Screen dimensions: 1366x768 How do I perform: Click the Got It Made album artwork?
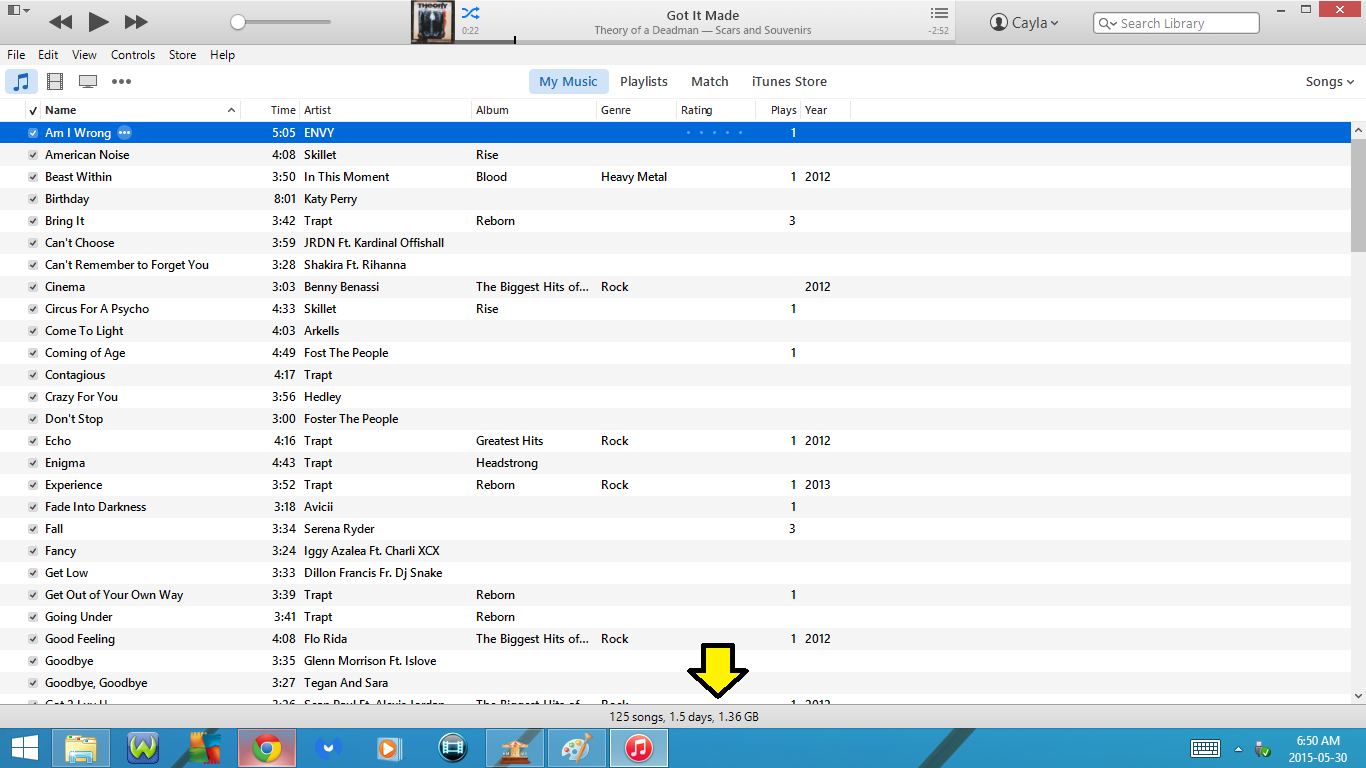[433, 22]
